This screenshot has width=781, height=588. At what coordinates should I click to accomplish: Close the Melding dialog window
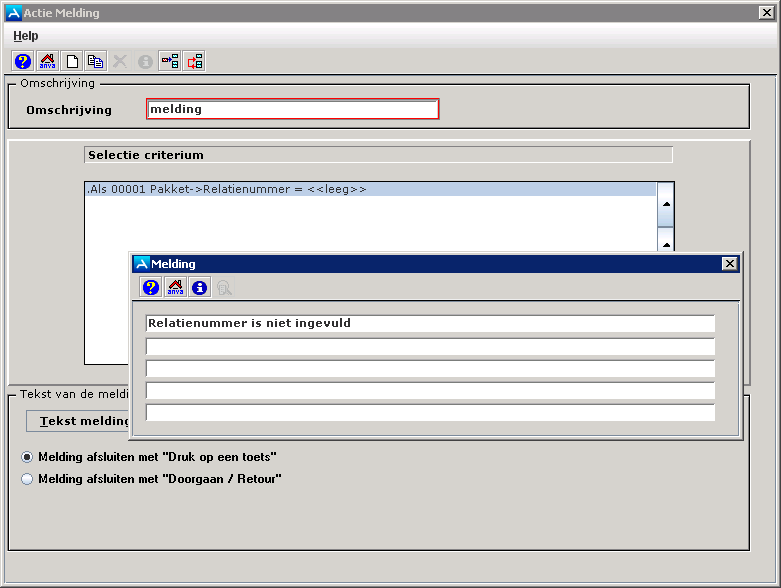click(729, 264)
